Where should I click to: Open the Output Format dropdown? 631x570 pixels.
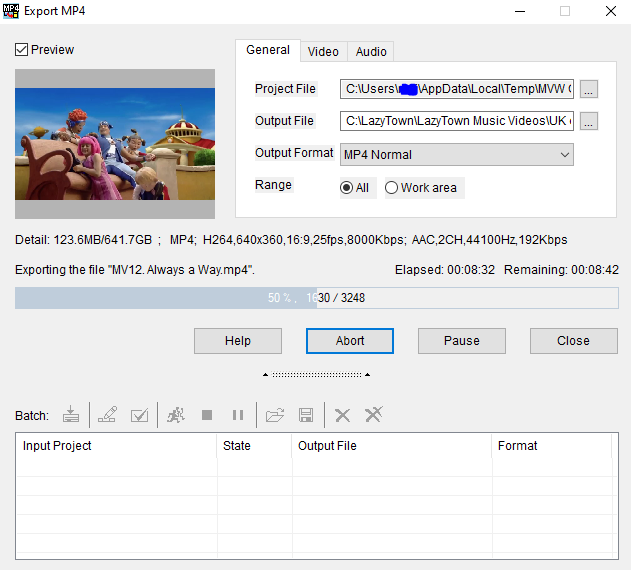(457, 155)
